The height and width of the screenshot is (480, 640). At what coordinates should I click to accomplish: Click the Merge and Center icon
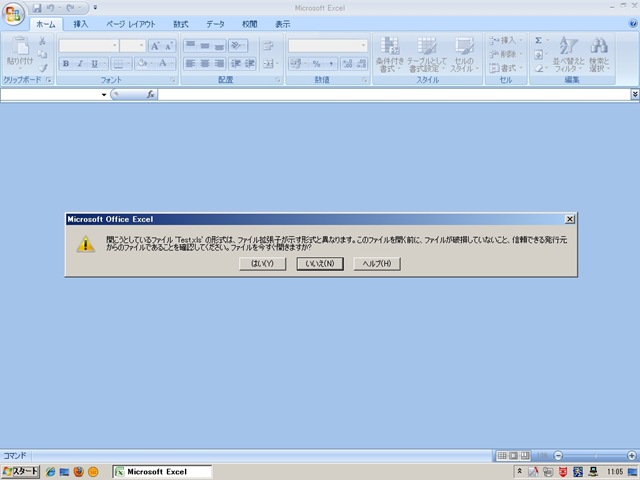[x=270, y=64]
